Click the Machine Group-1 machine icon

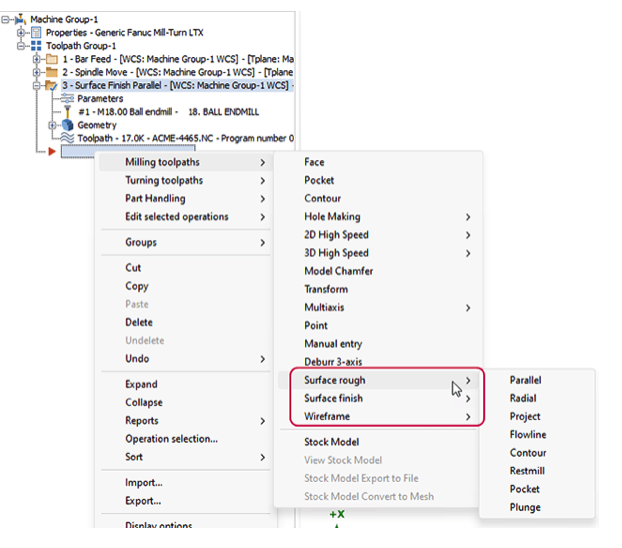click(x=20, y=19)
